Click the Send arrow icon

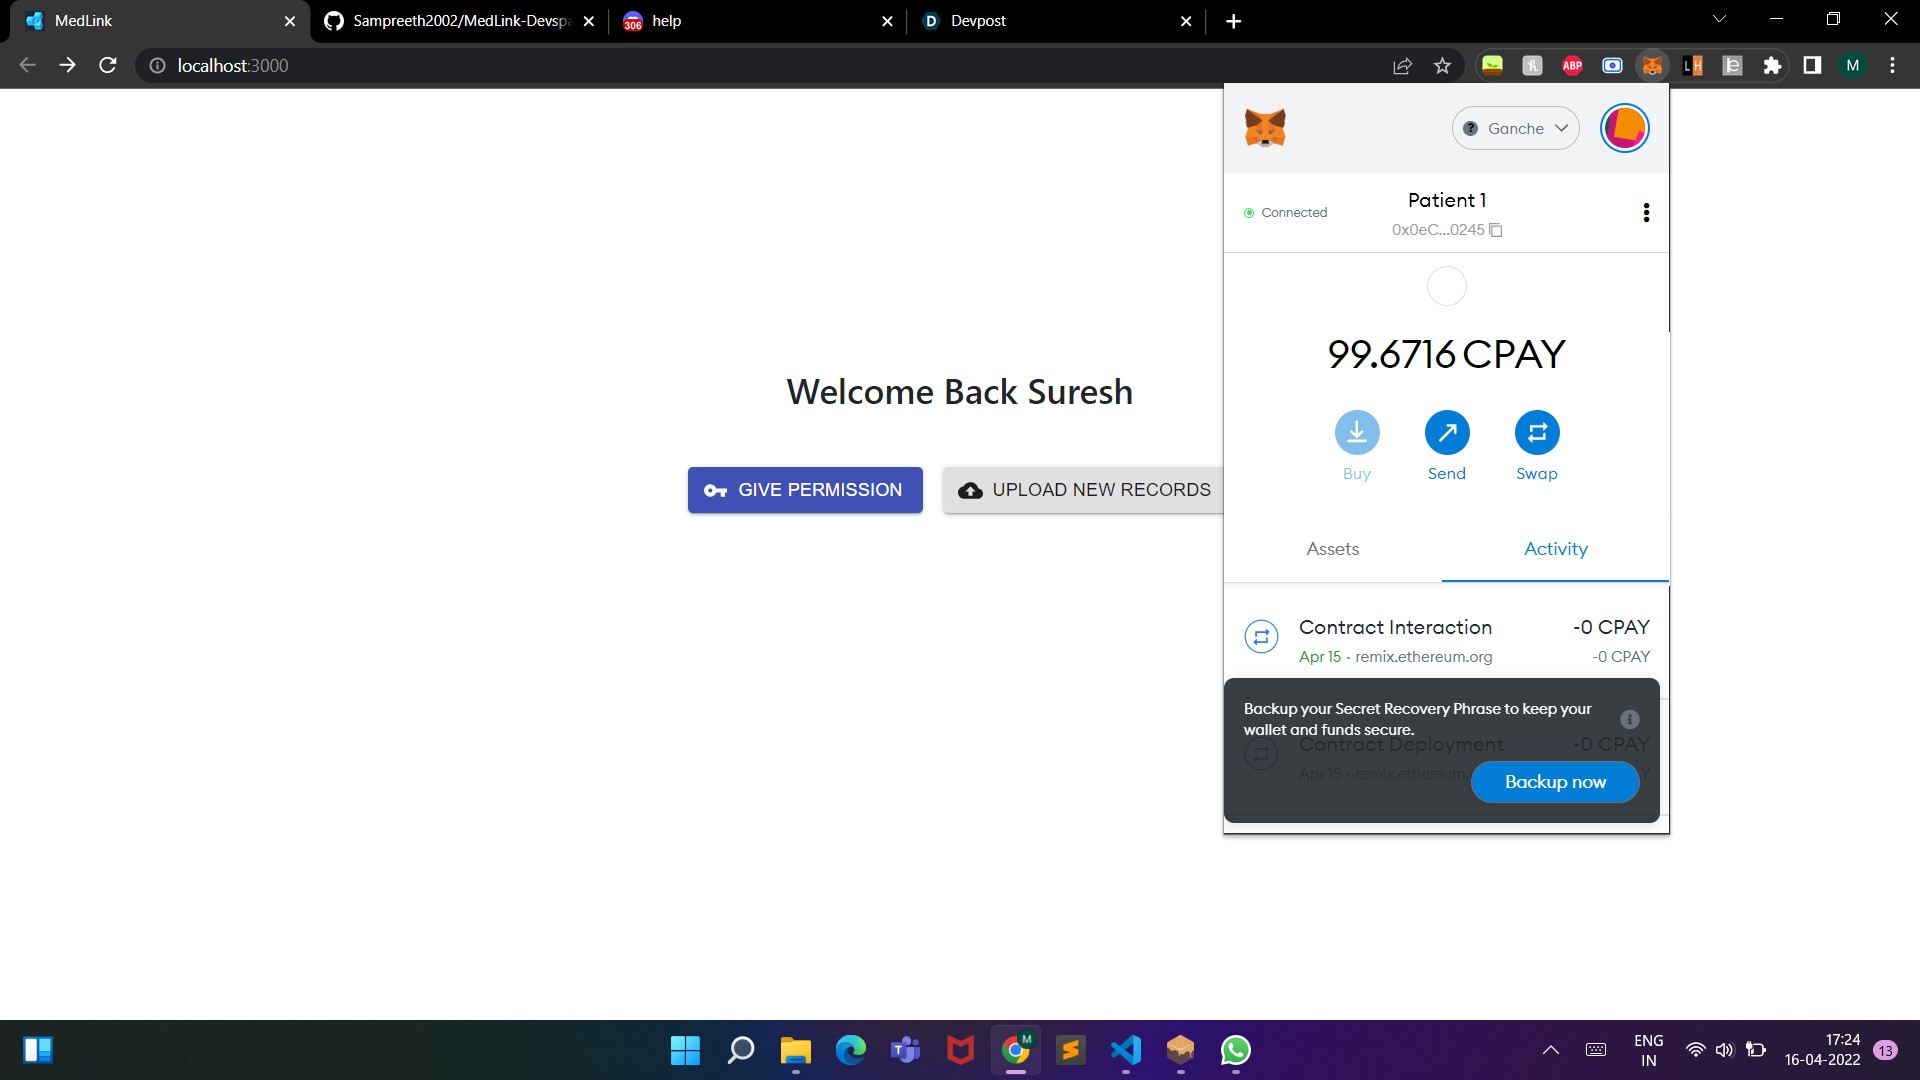coord(1446,433)
